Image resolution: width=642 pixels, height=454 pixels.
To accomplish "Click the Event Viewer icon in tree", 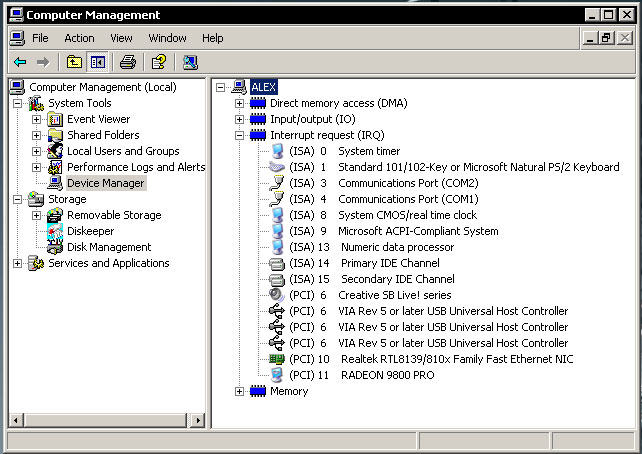I will tap(55, 119).
